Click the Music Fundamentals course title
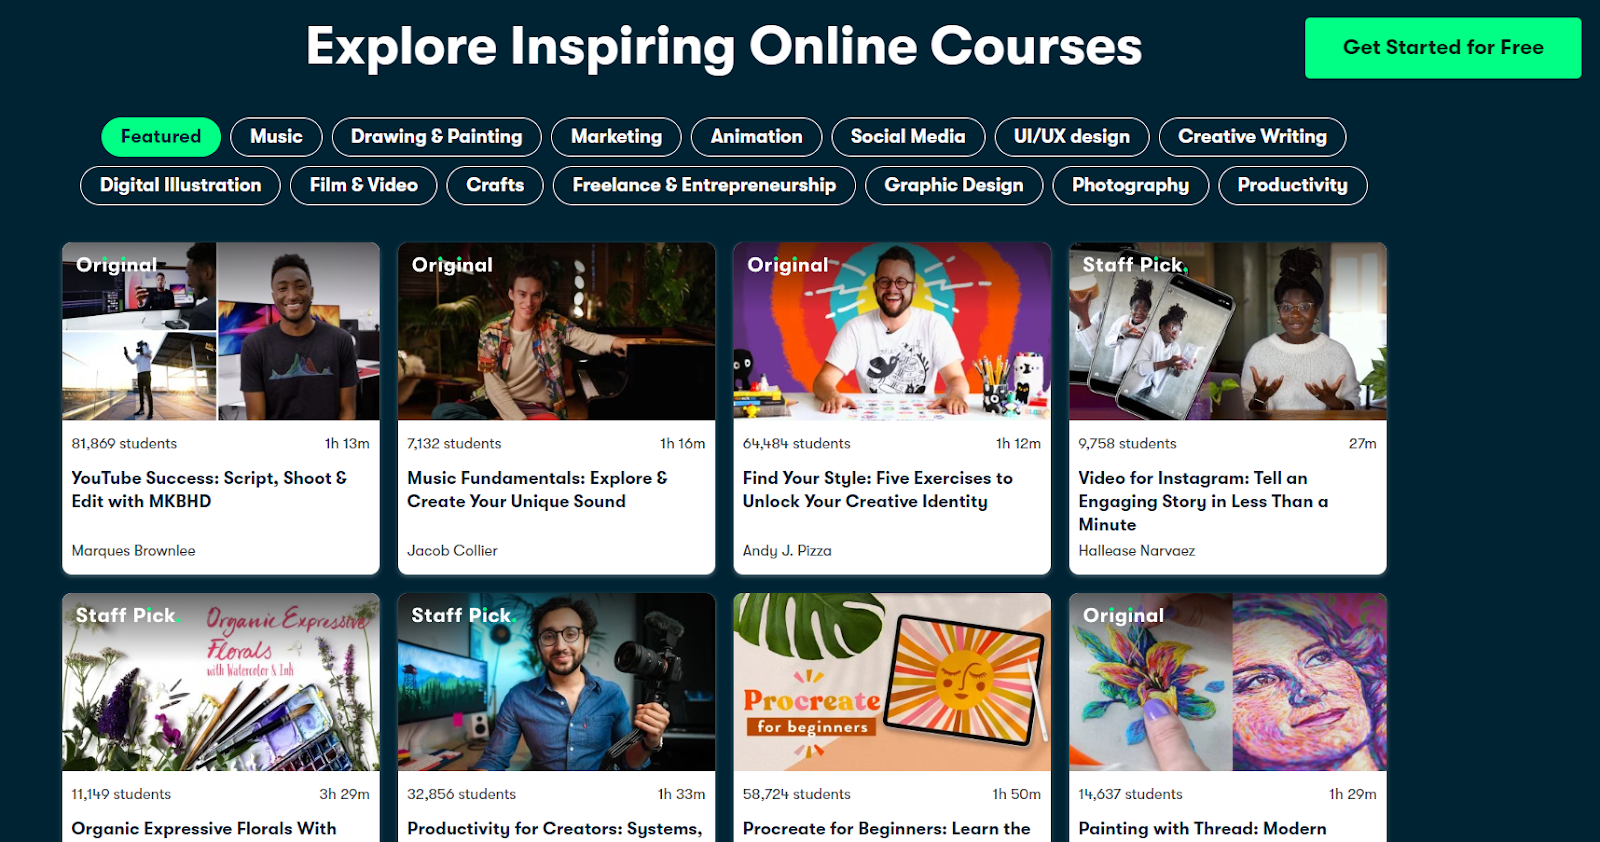Screen dimensions: 1600x842 click(x=537, y=490)
